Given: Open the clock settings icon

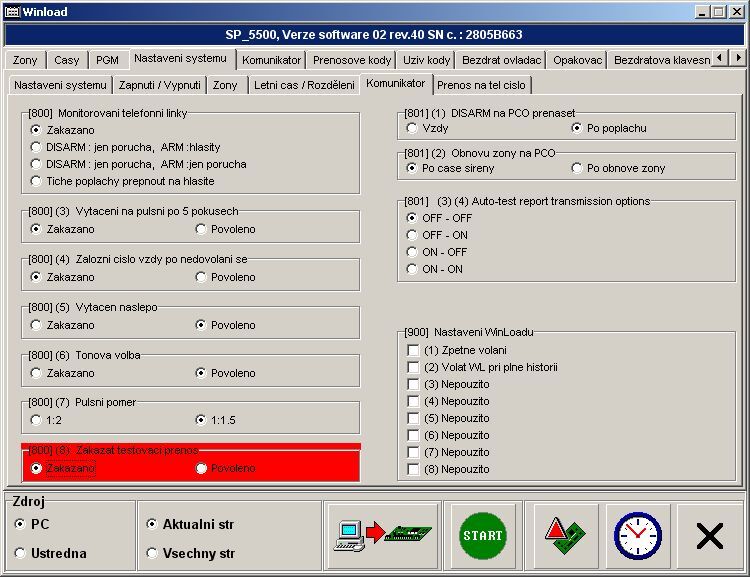Looking at the screenshot, I should (637, 535).
